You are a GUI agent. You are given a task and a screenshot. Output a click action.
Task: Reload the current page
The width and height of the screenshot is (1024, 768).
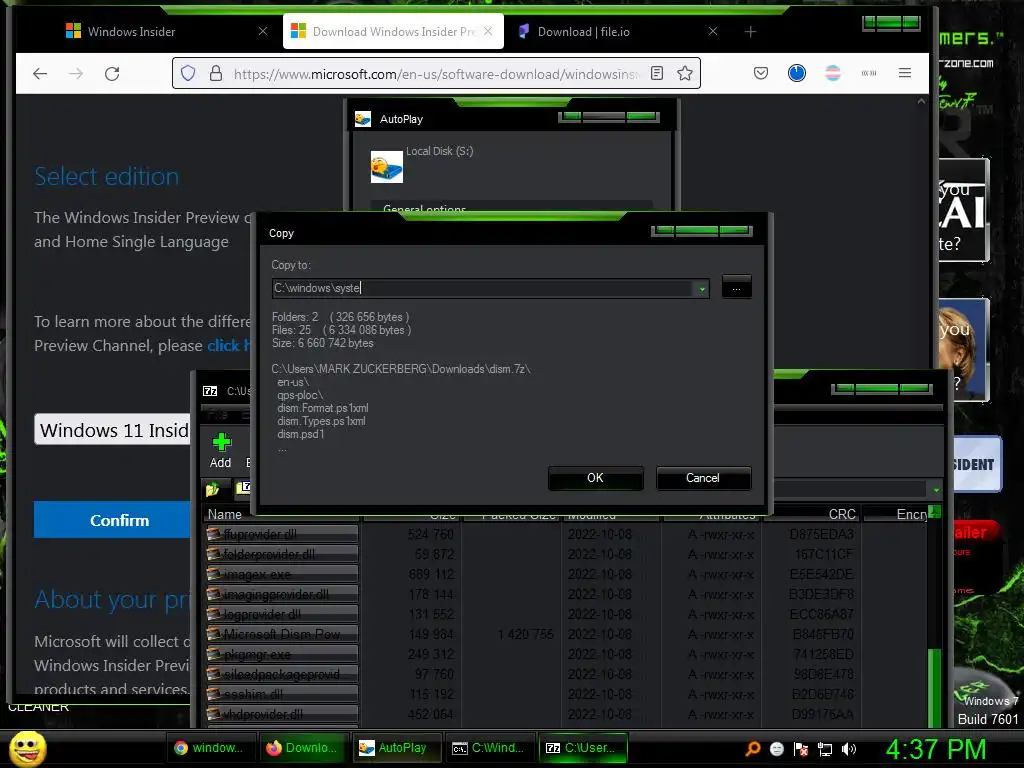pos(112,74)
